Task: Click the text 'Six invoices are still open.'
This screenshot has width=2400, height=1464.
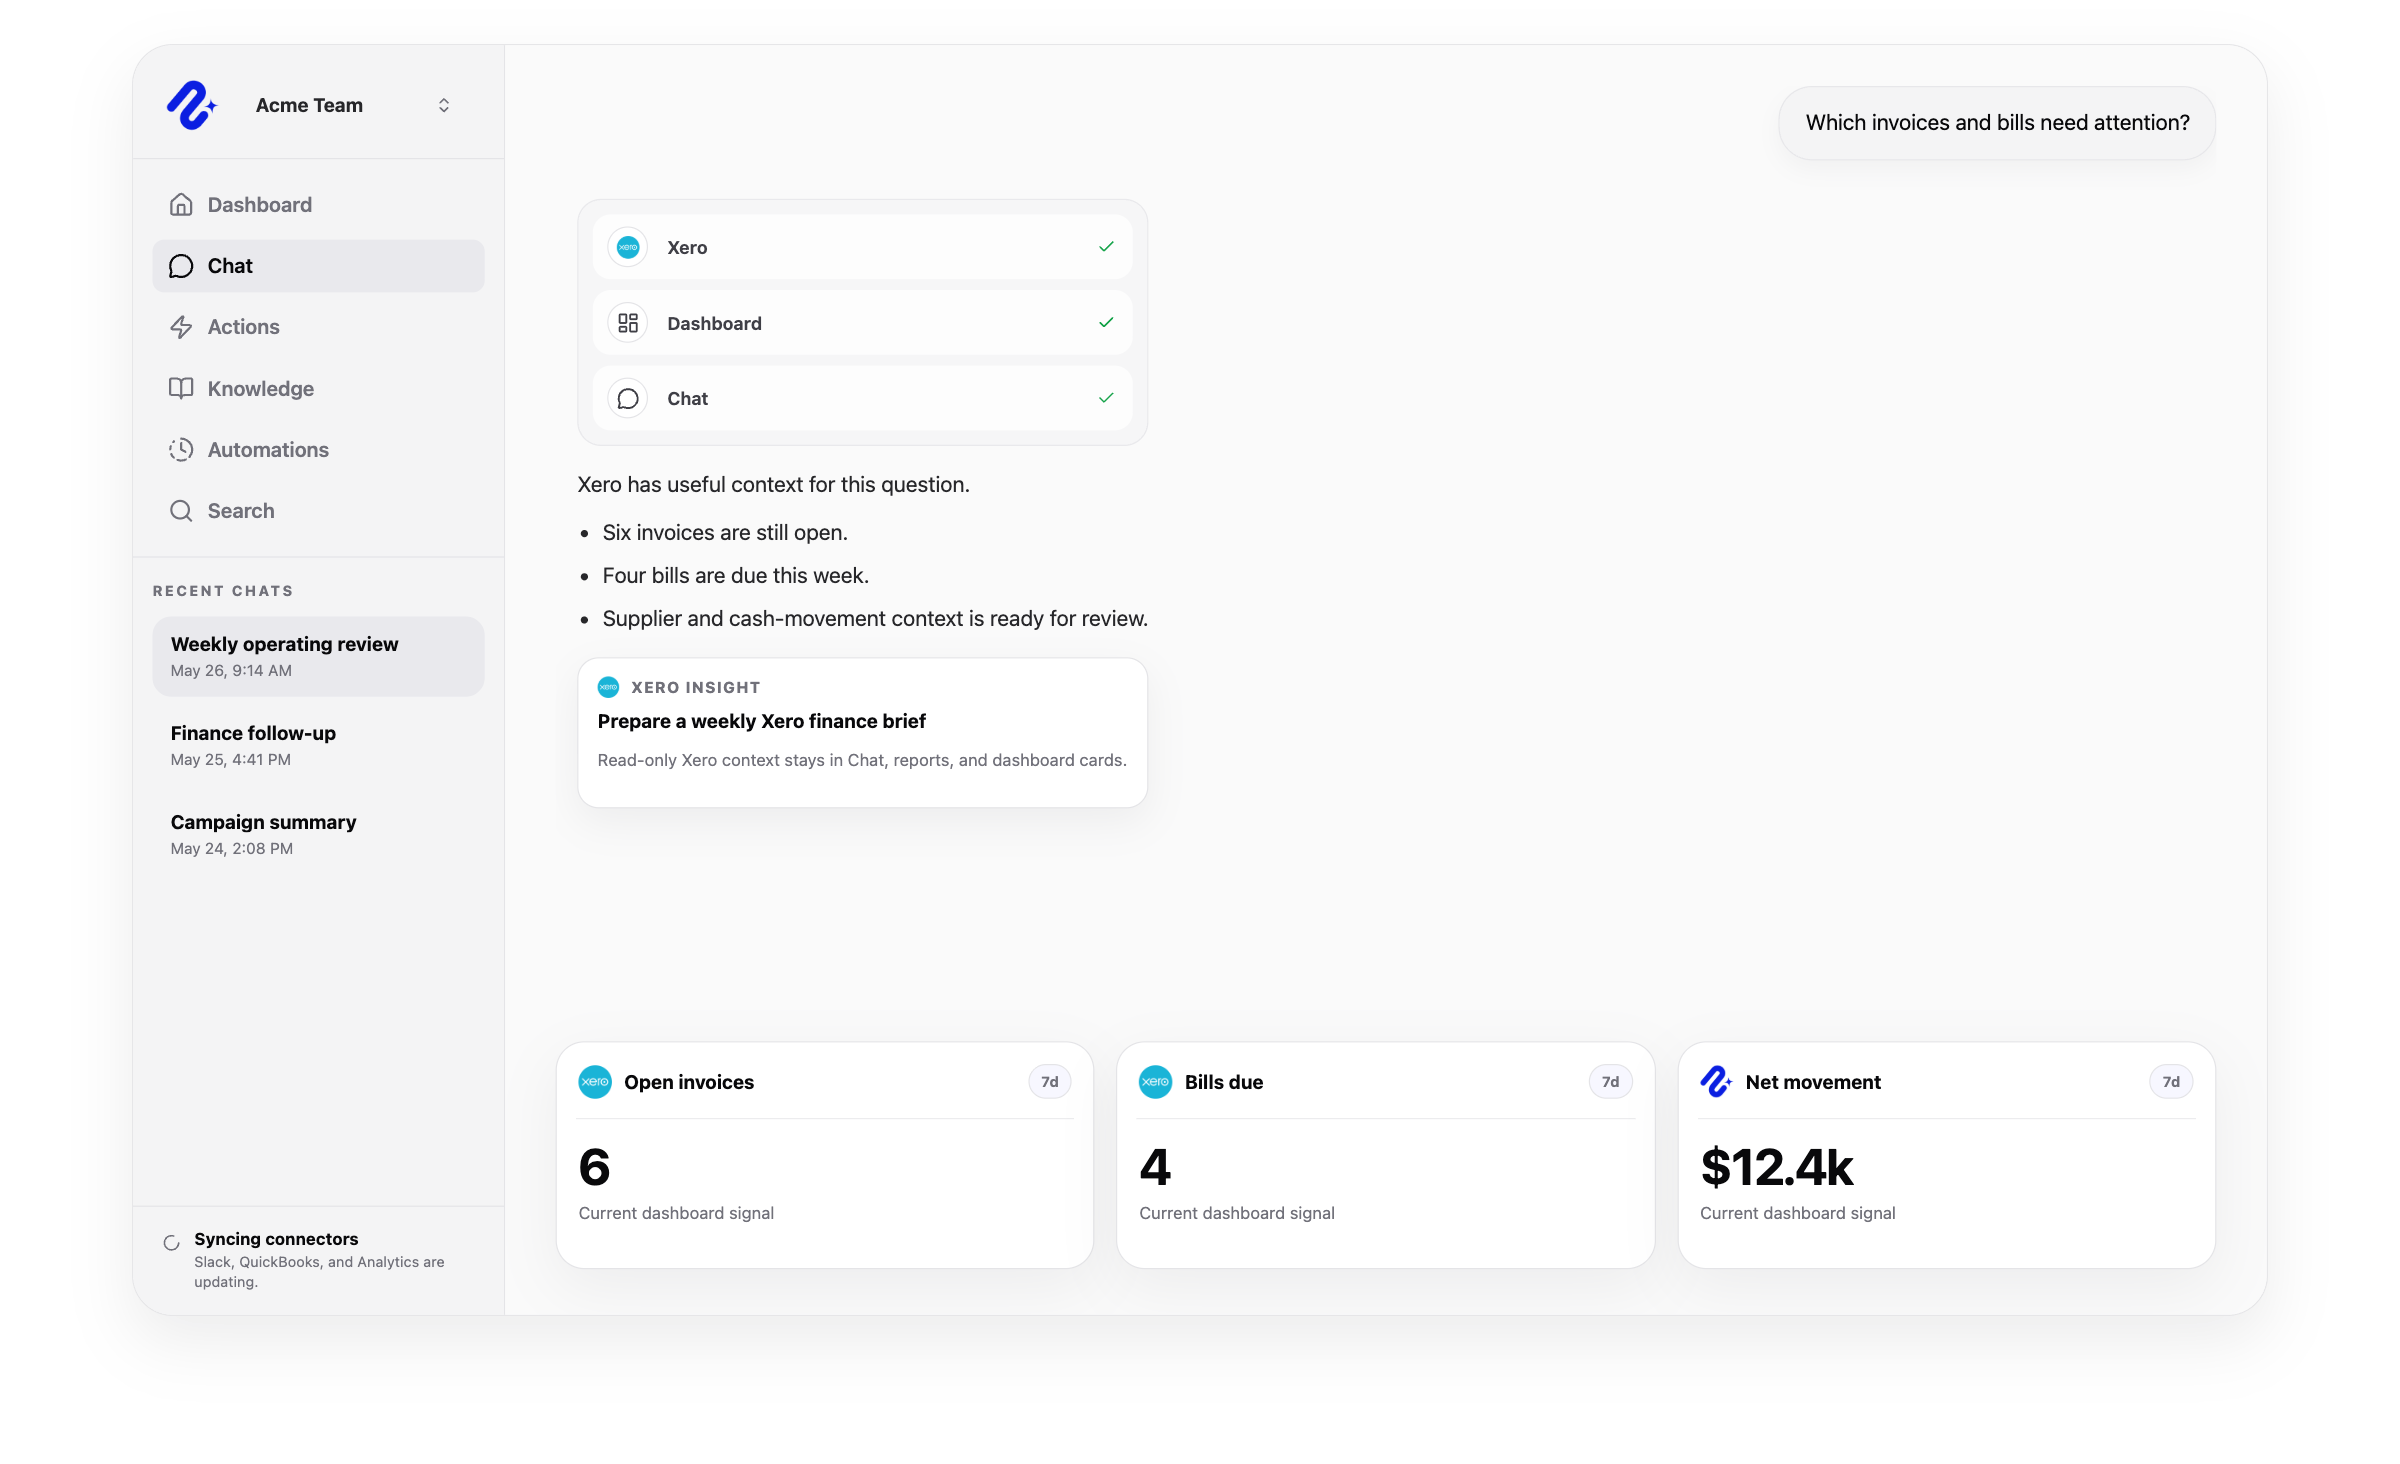Action: point(725,533)
